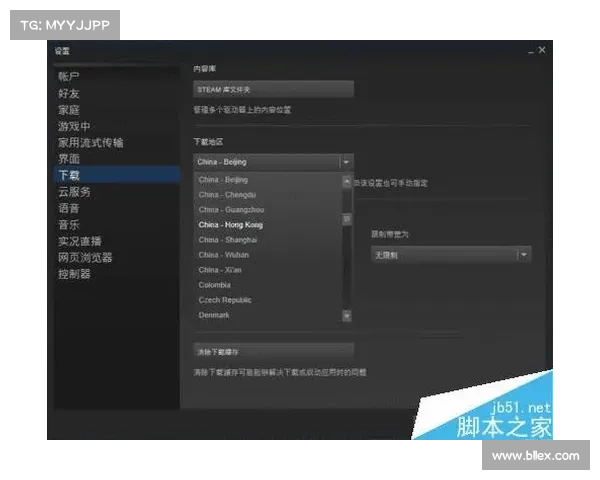600x480 pixels.
Task: Switch to 控制器 settings section
Action: coord(74,273)
